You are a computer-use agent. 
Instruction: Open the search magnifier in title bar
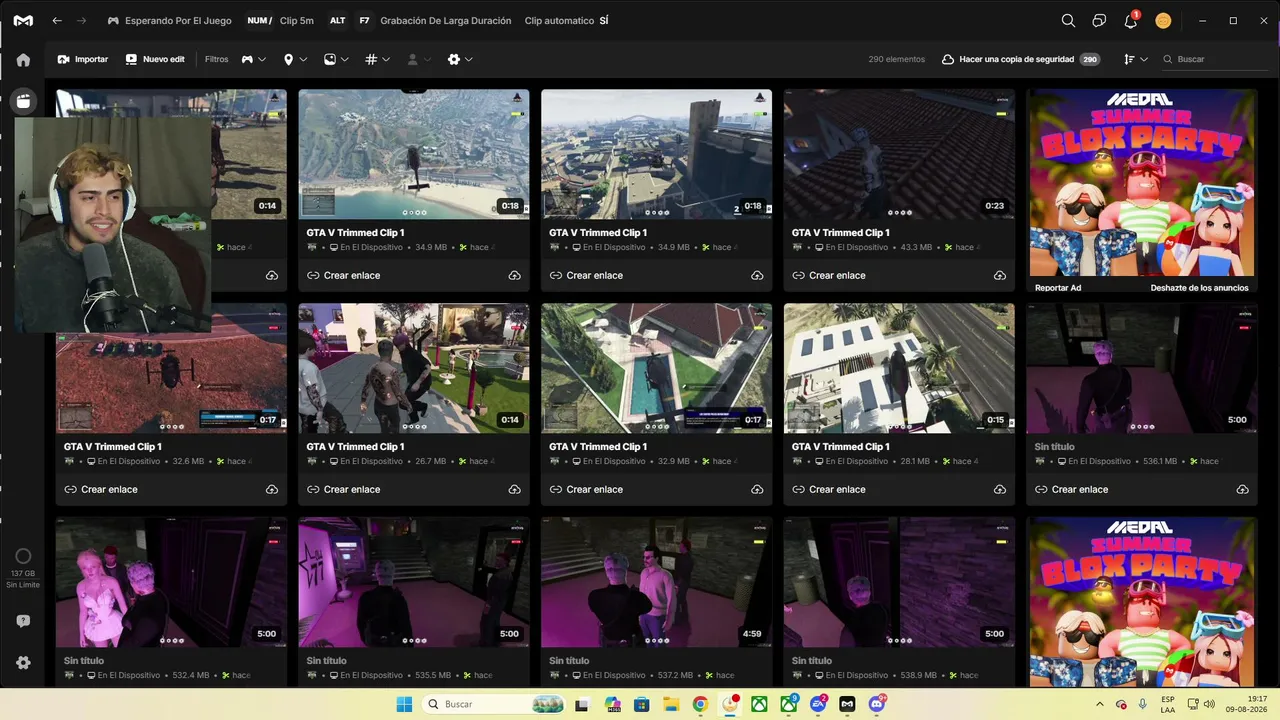pyautogui.click(x=1068, y=21)
